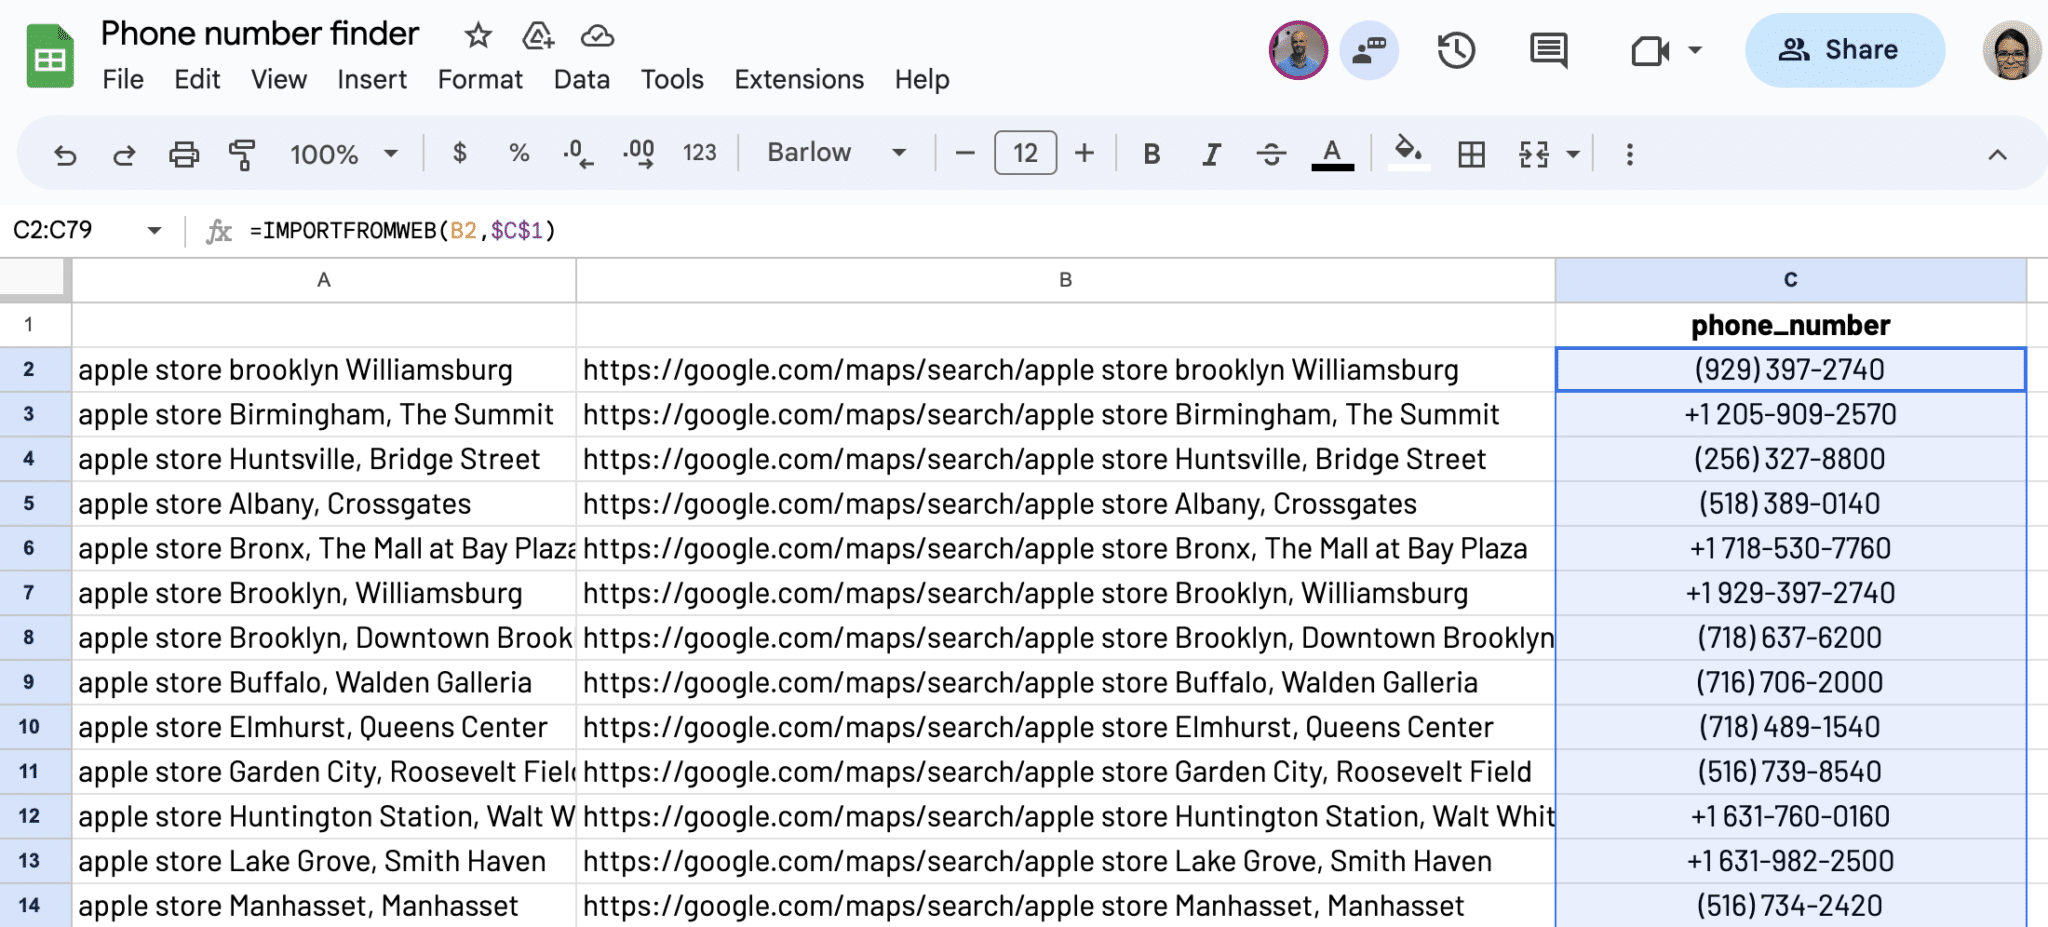This screenshot has height=927, width=2048.
Task: Apply percent format
Action: pyautogui.click(x=519, y=153)
